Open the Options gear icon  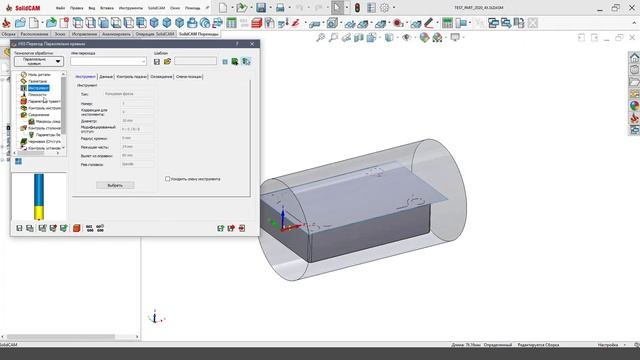384,7
